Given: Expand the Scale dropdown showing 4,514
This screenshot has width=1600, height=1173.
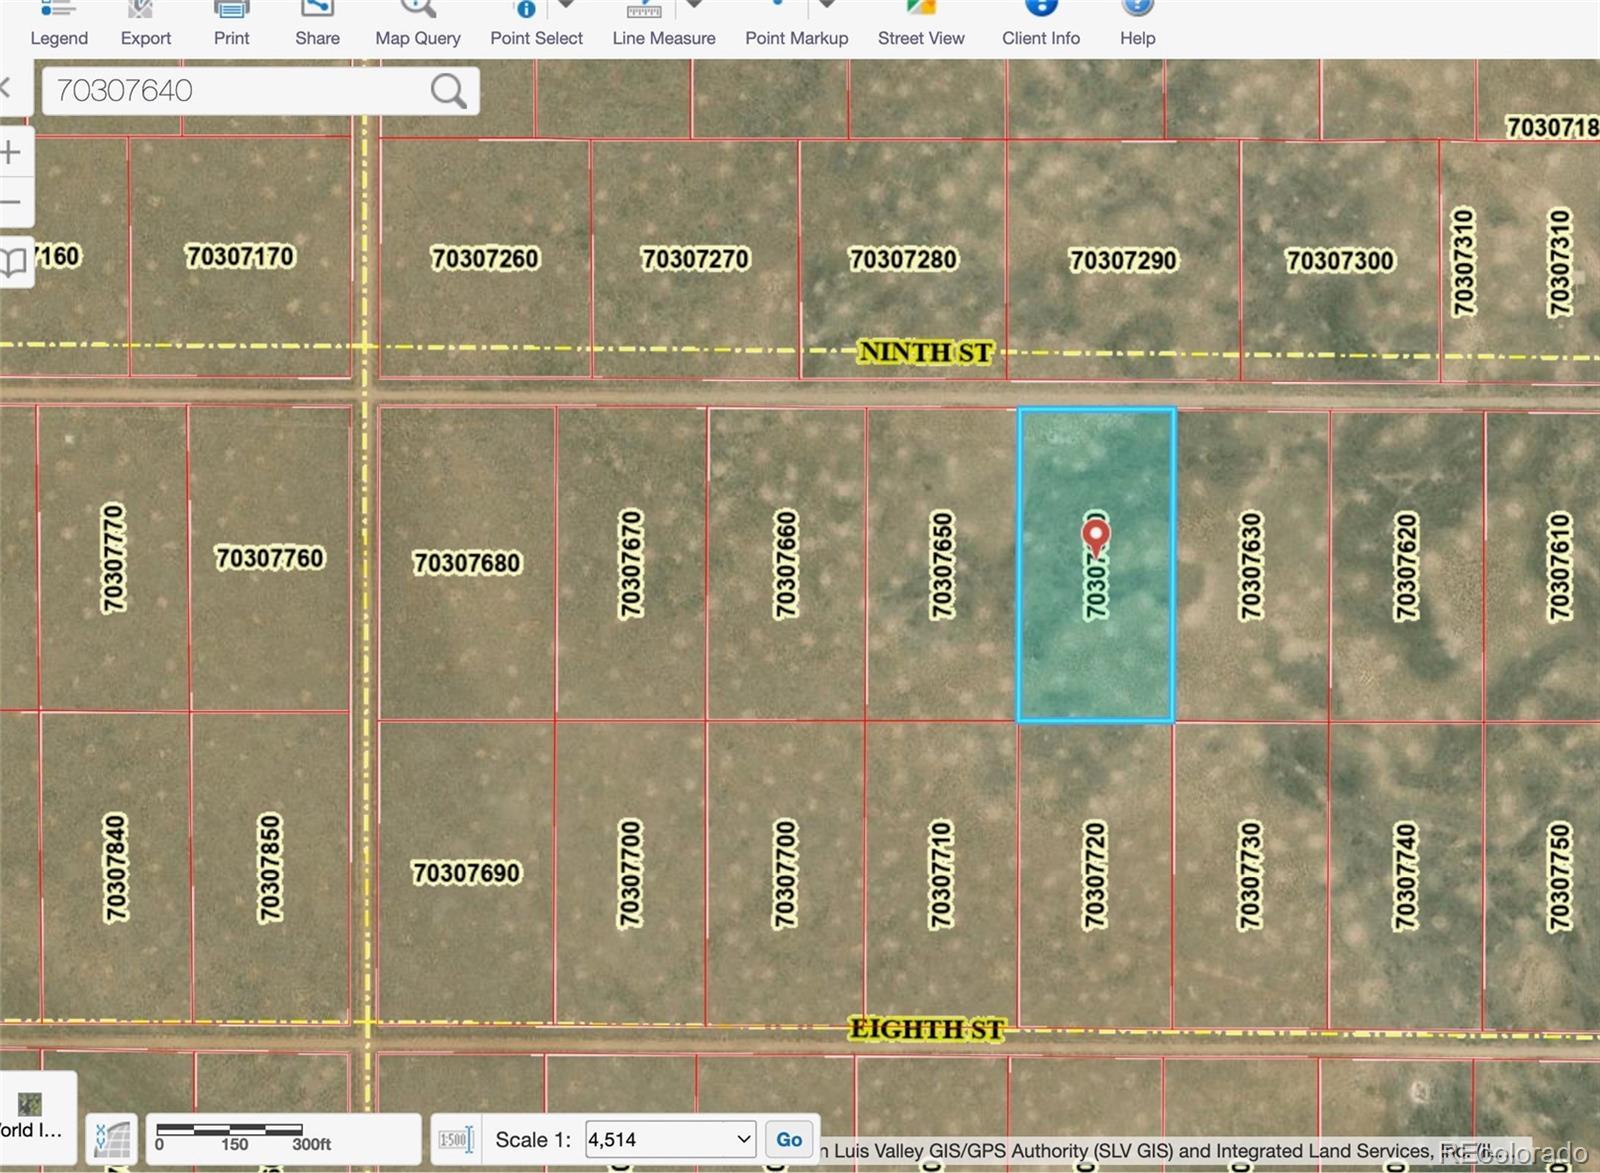Looking at the screenshot, I should click(743, 1139).
